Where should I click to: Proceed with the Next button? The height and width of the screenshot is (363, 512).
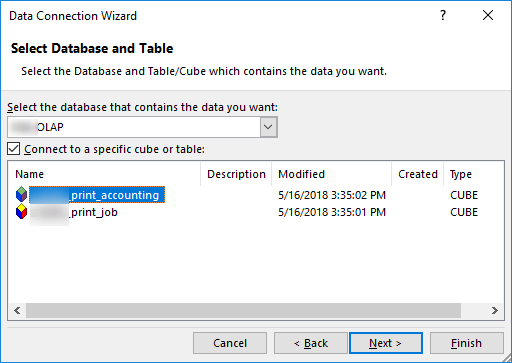coord(386,343)
